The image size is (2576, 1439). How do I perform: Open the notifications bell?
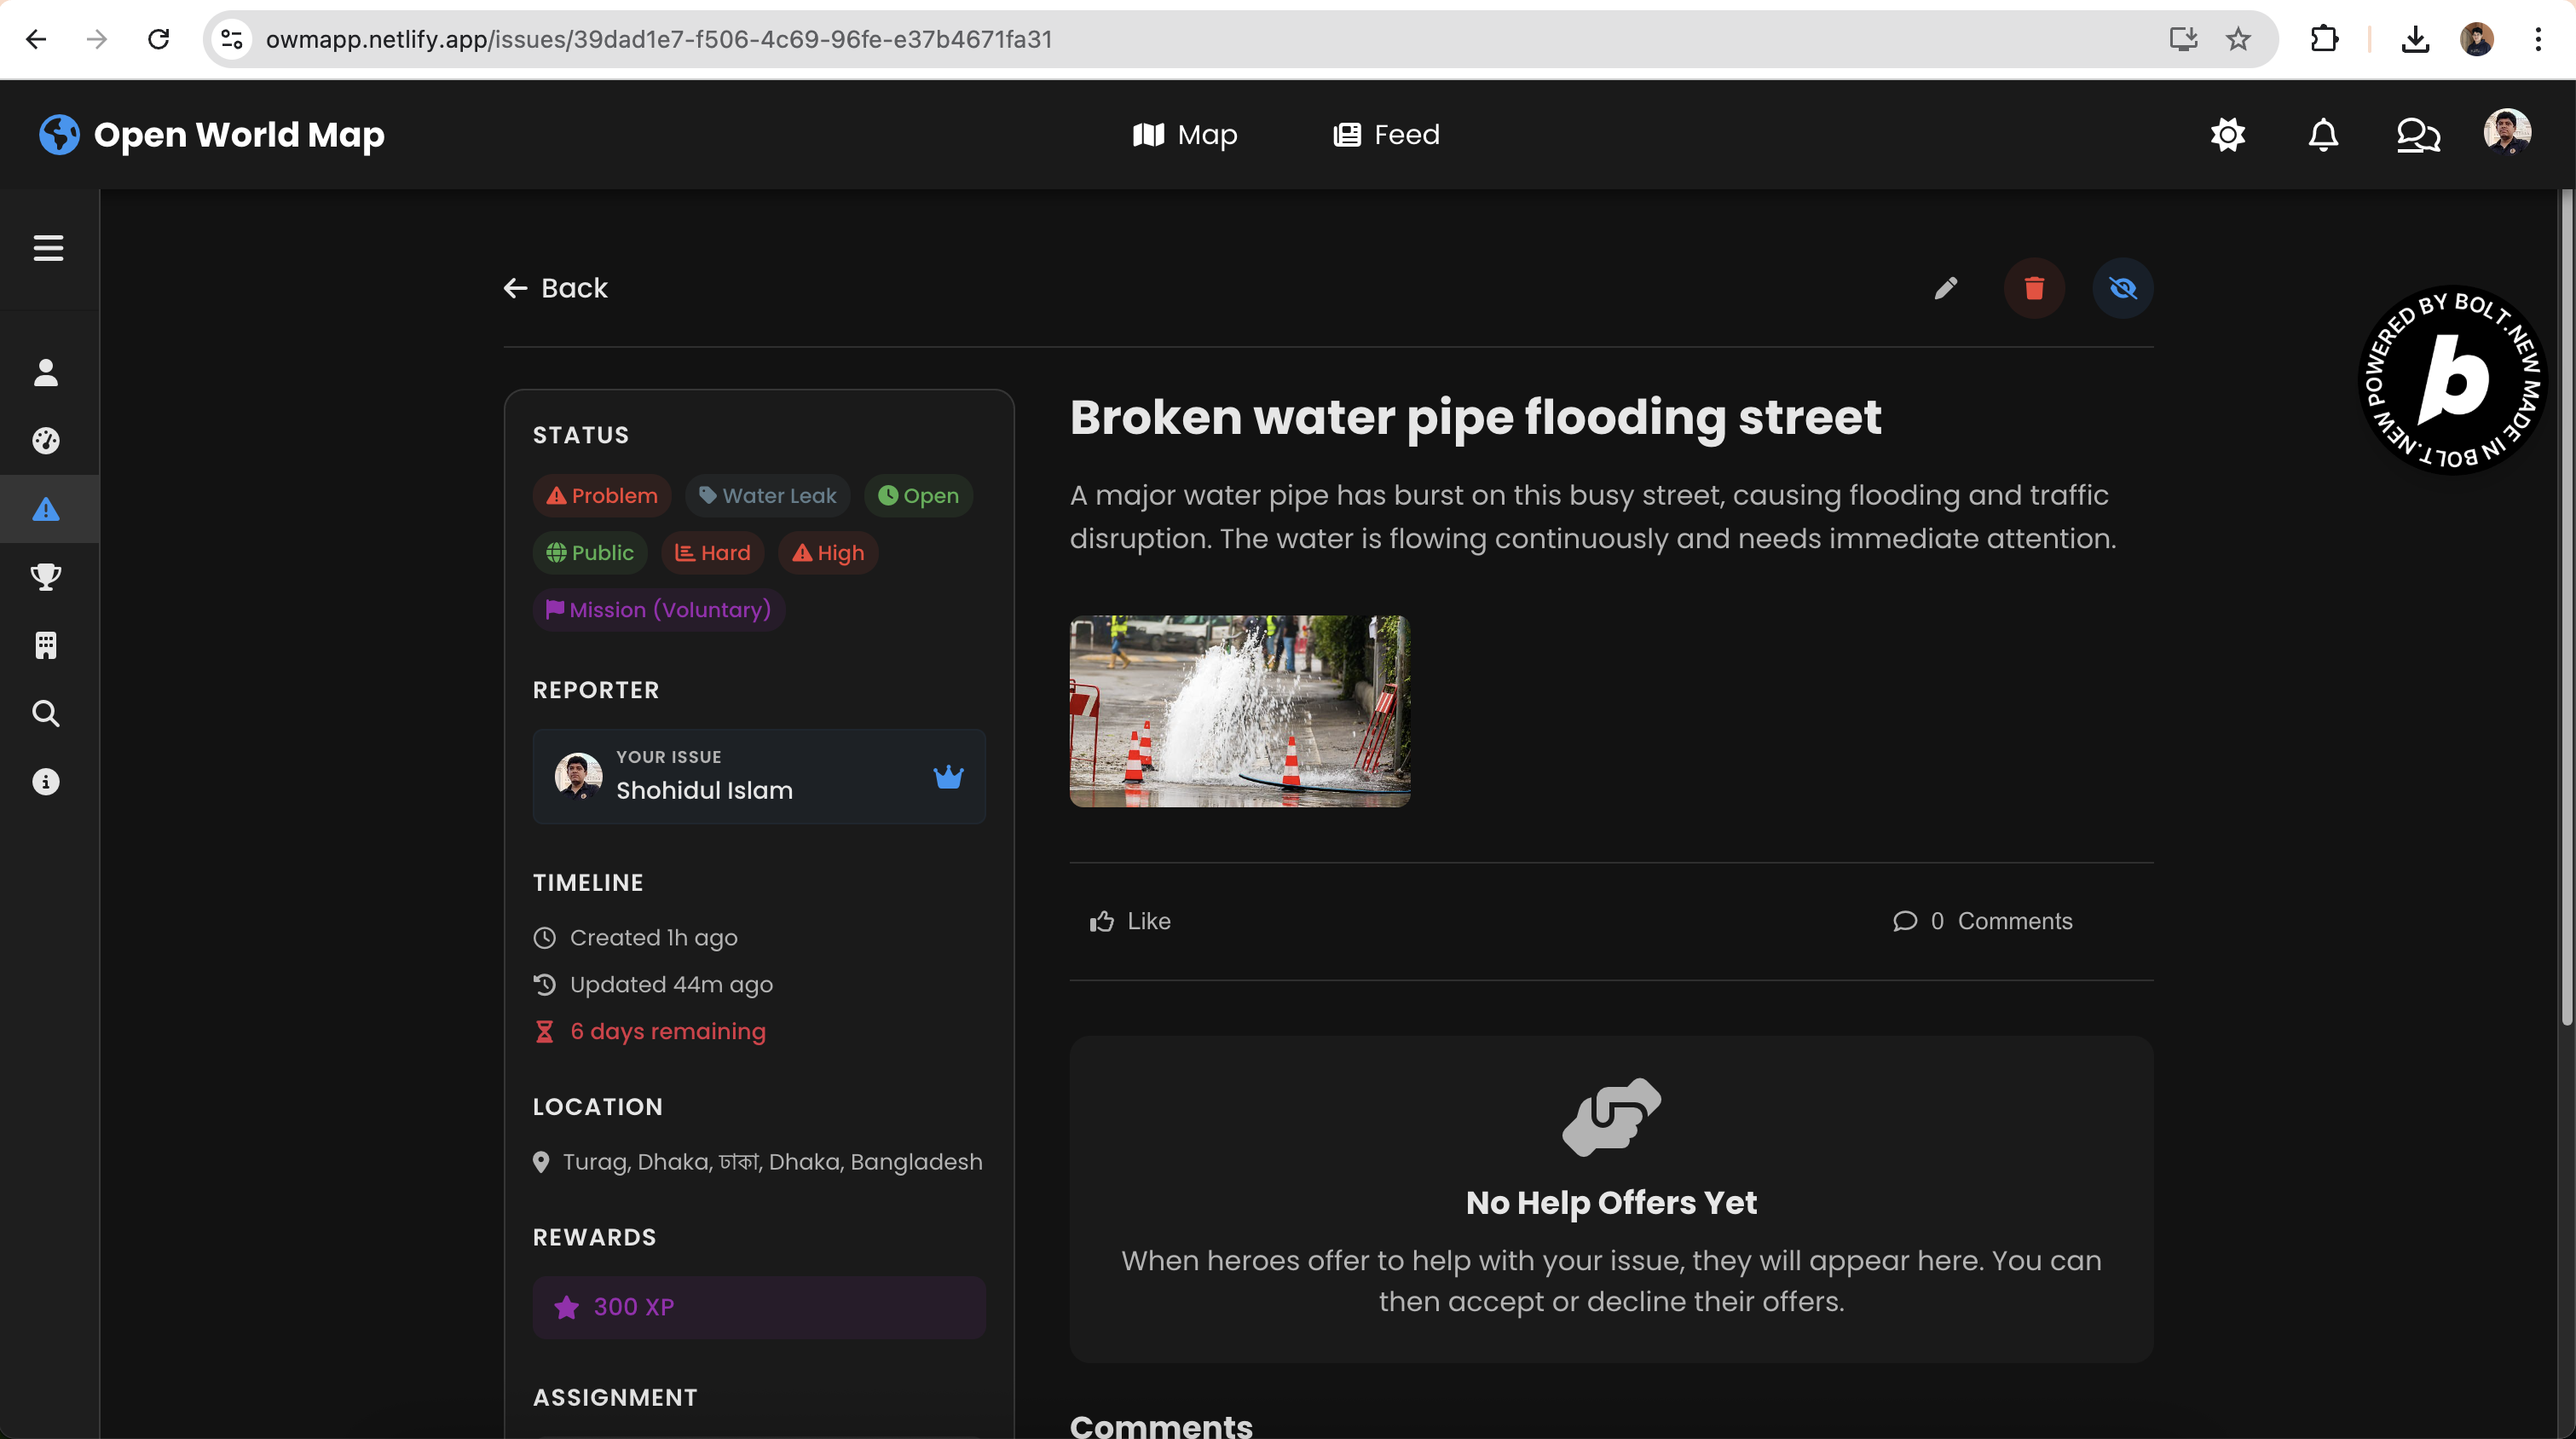2322,134
